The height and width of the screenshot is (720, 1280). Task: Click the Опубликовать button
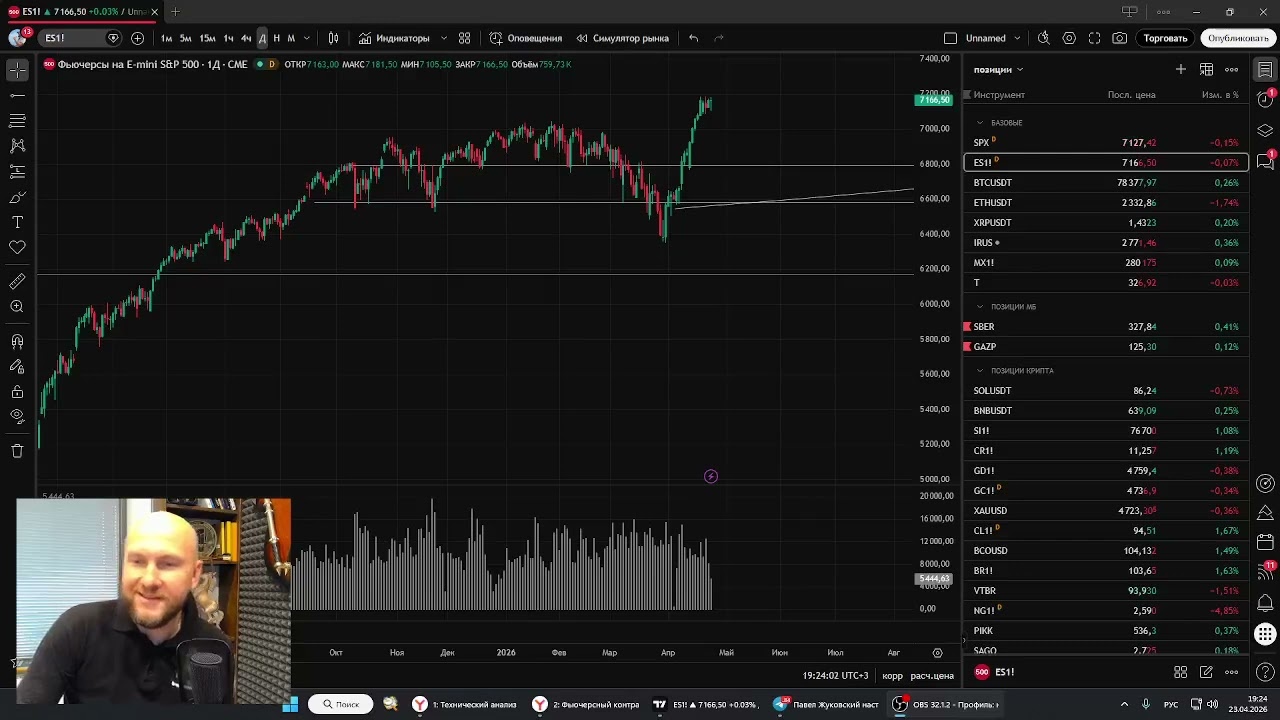(x=1237, y=38)
